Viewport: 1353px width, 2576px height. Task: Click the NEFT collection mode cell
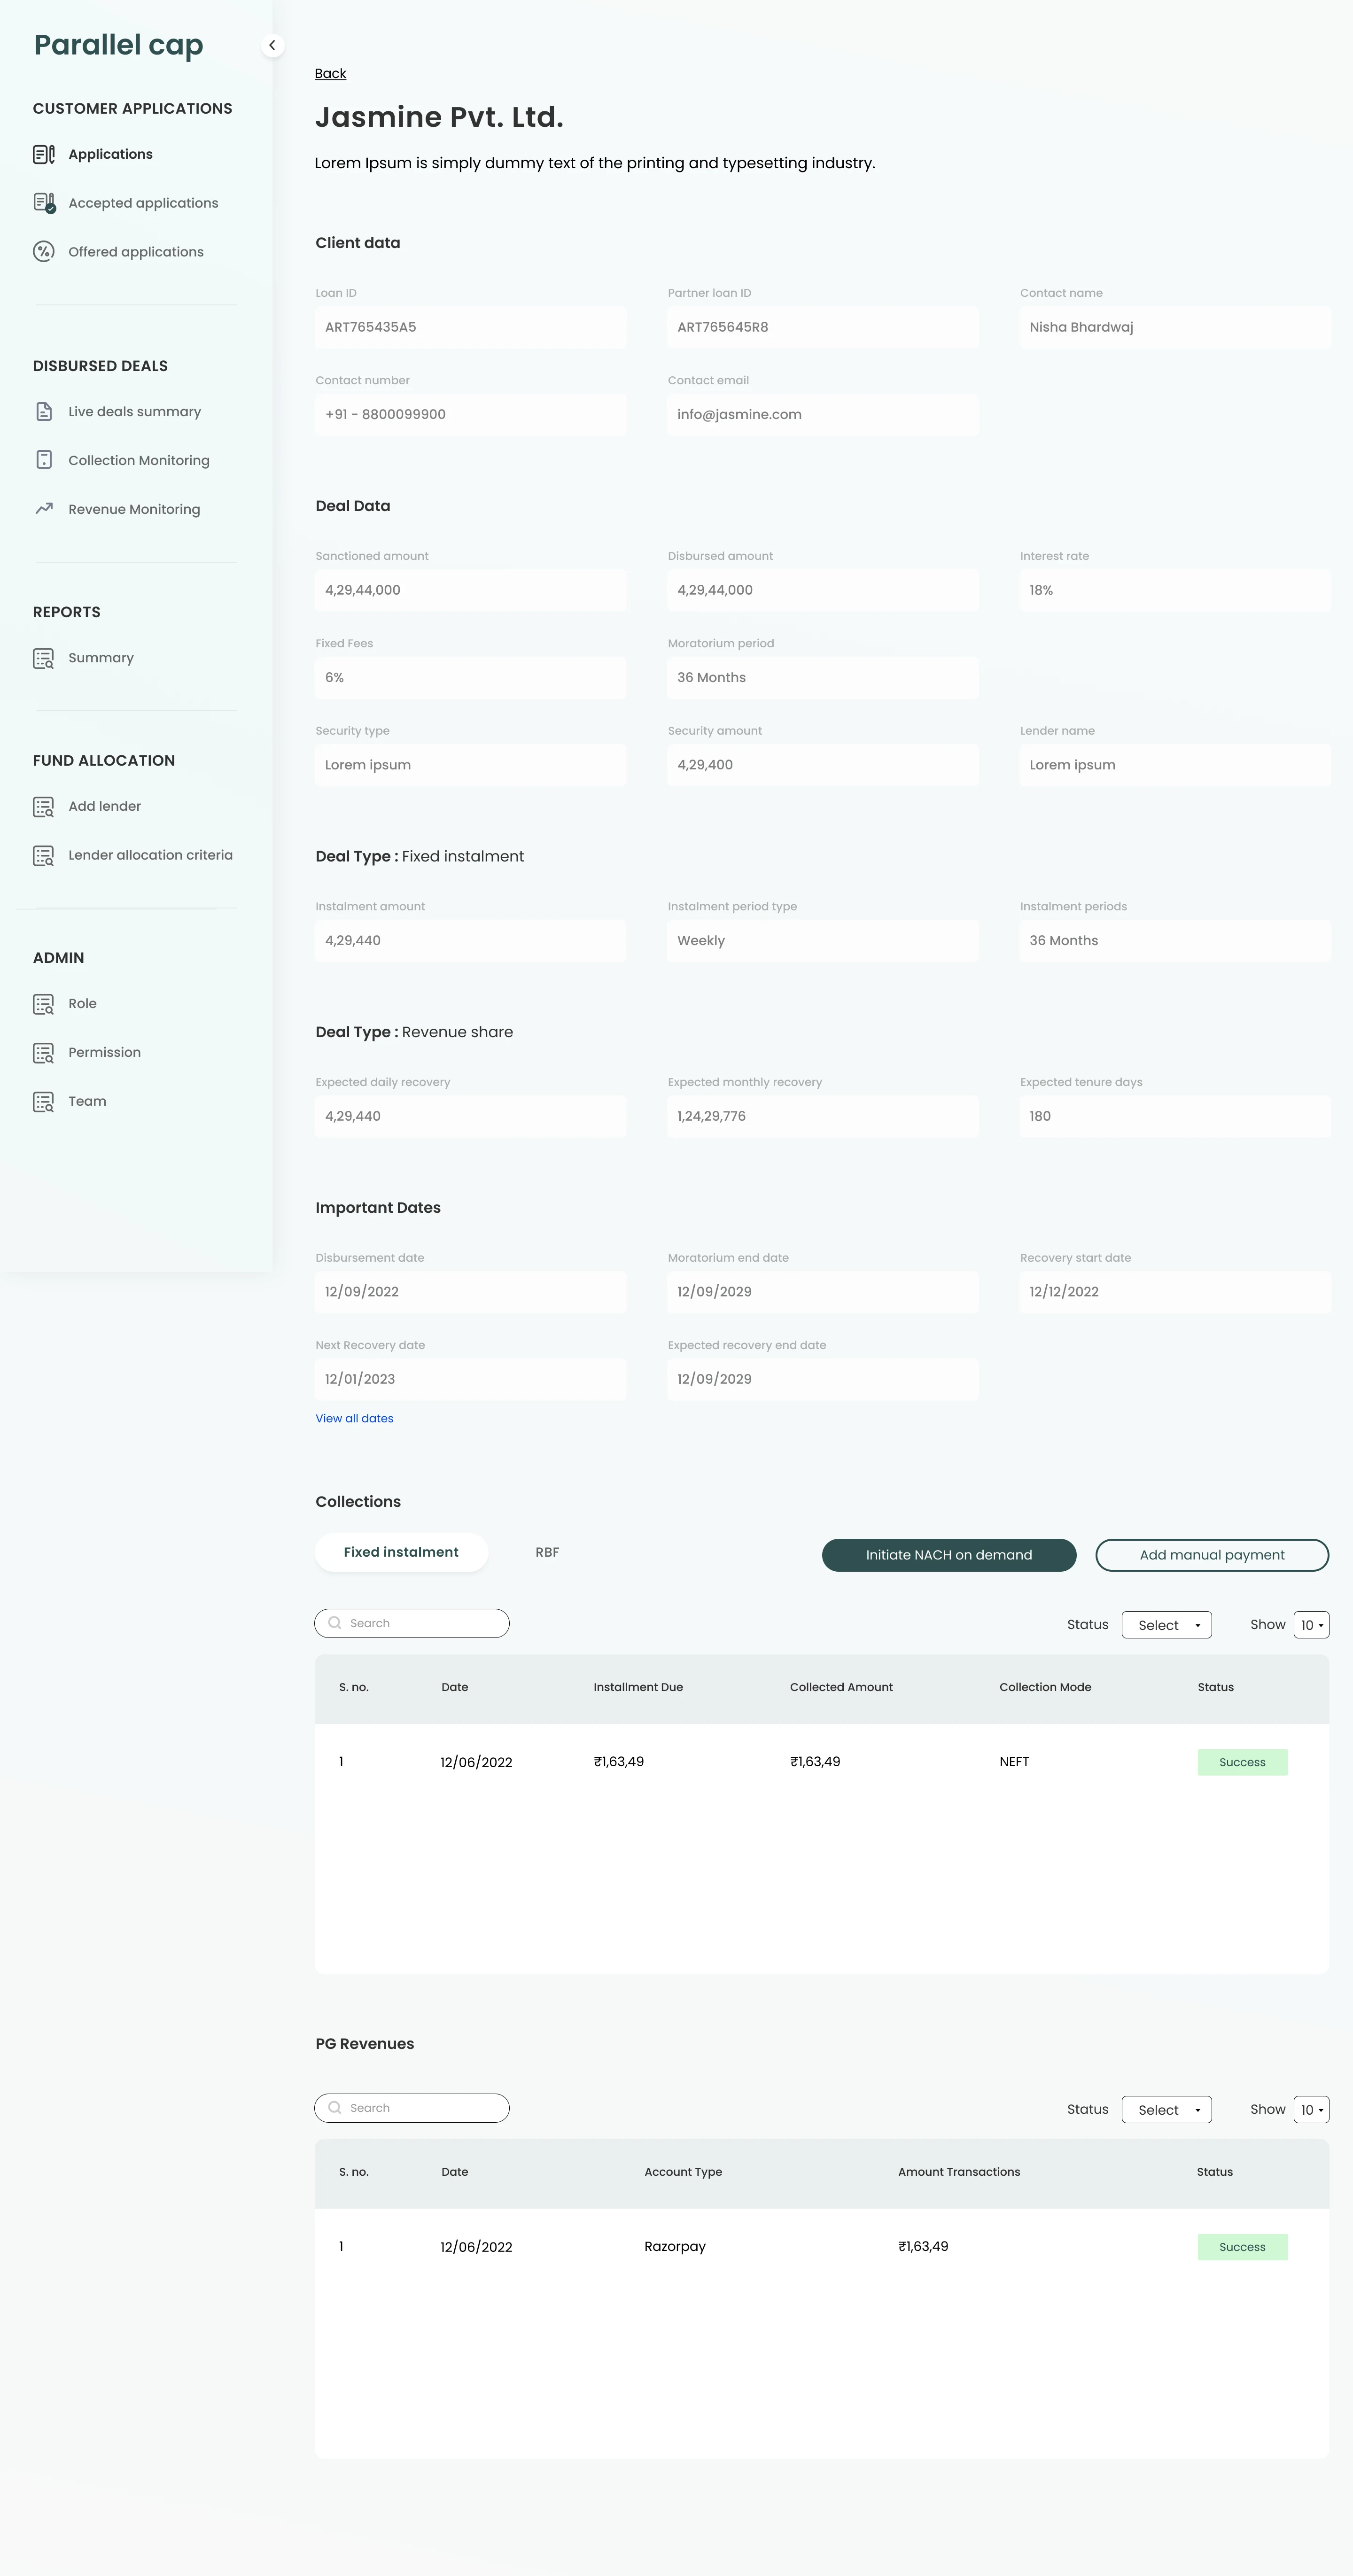[1014, 1762]
